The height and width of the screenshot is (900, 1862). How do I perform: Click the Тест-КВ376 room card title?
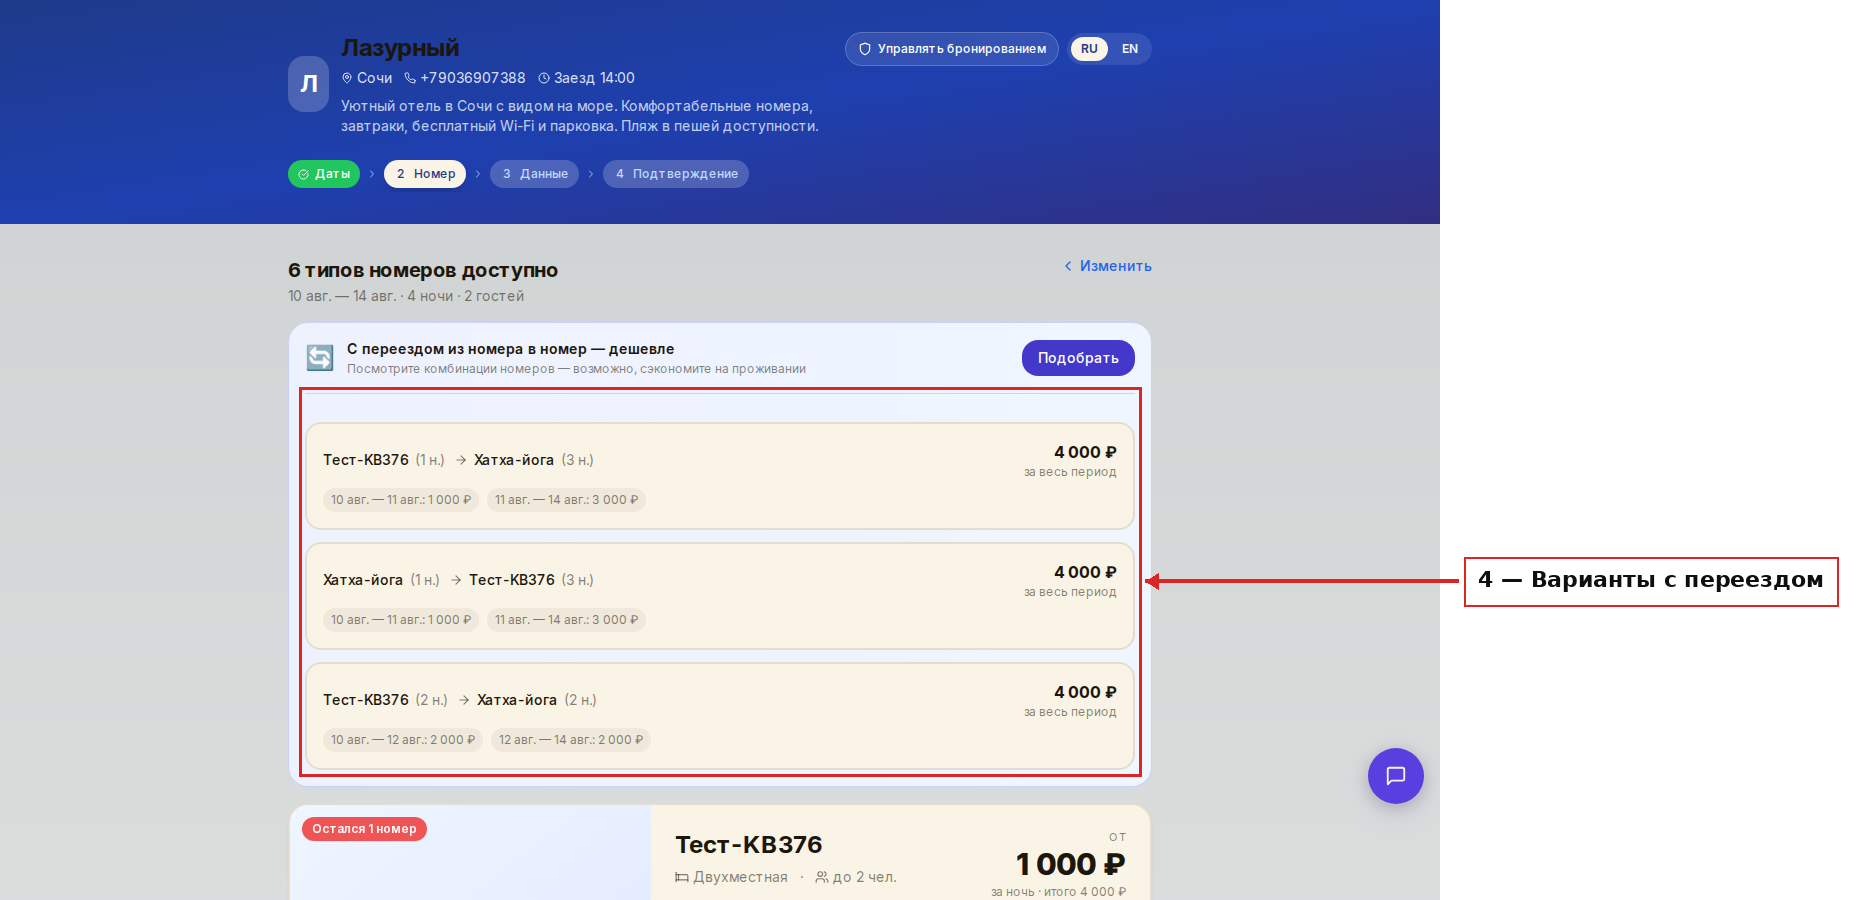[749, 845]
